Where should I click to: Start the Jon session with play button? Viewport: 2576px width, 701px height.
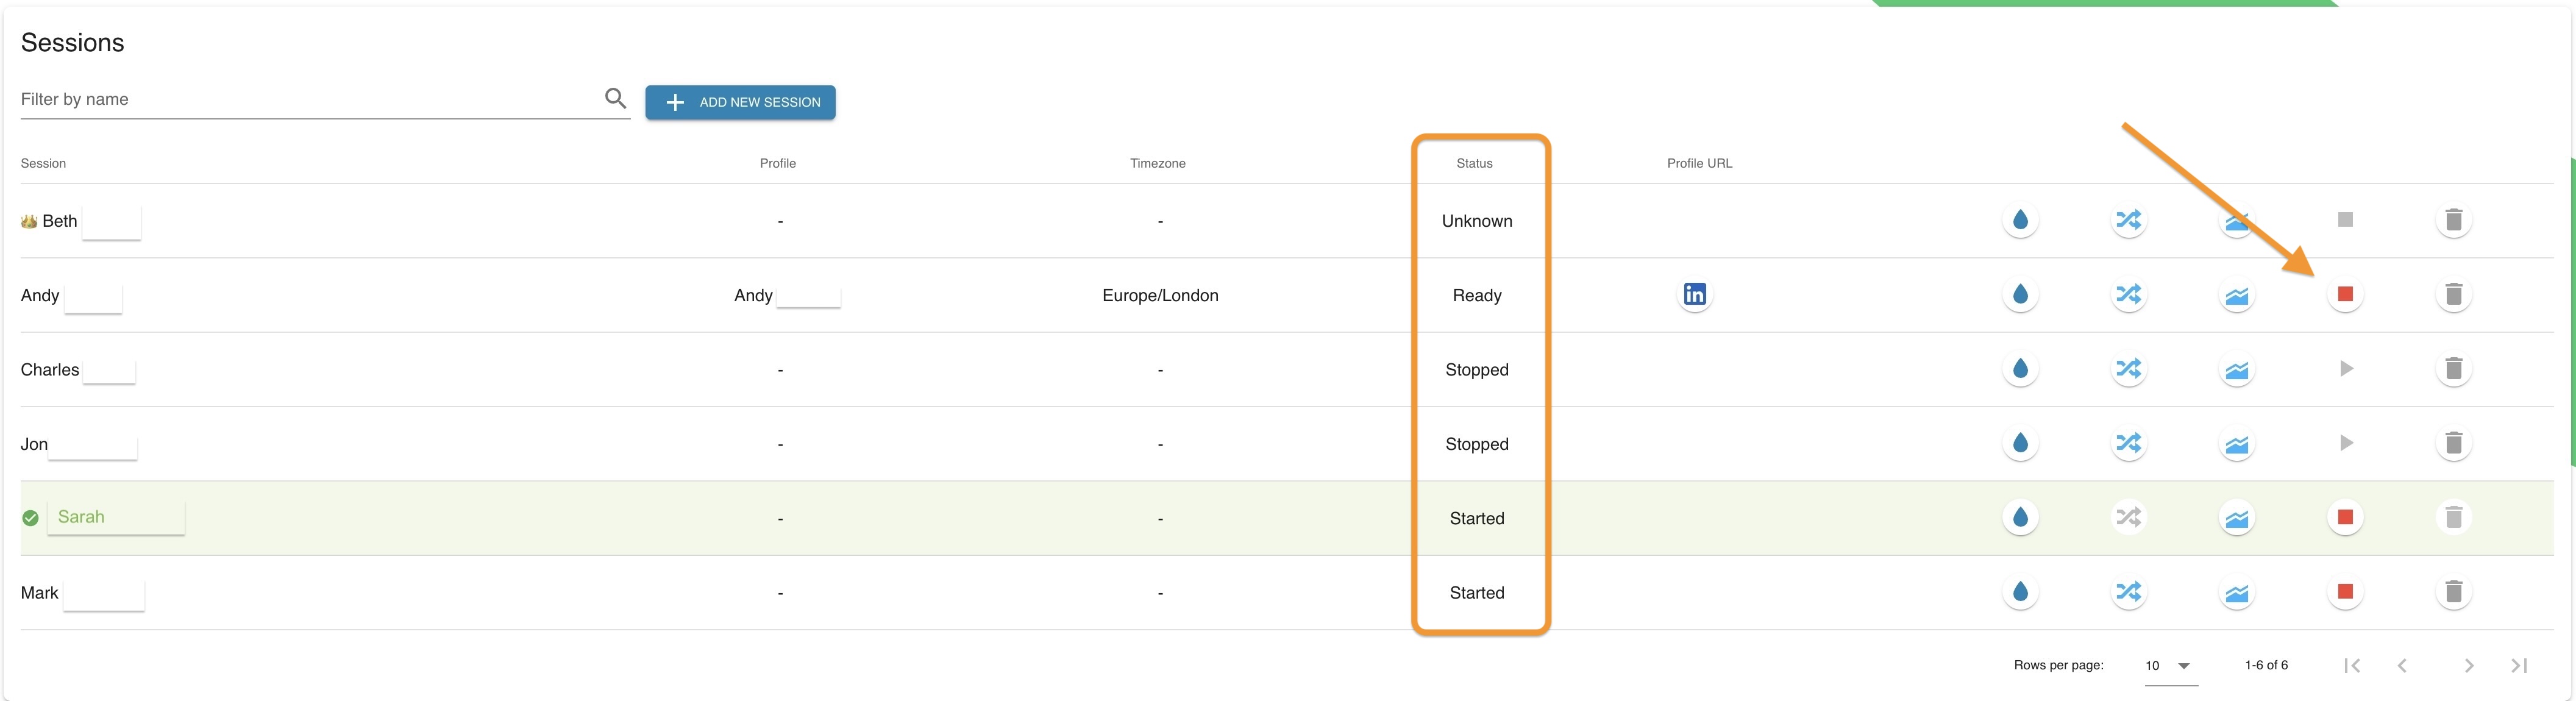2345,443
